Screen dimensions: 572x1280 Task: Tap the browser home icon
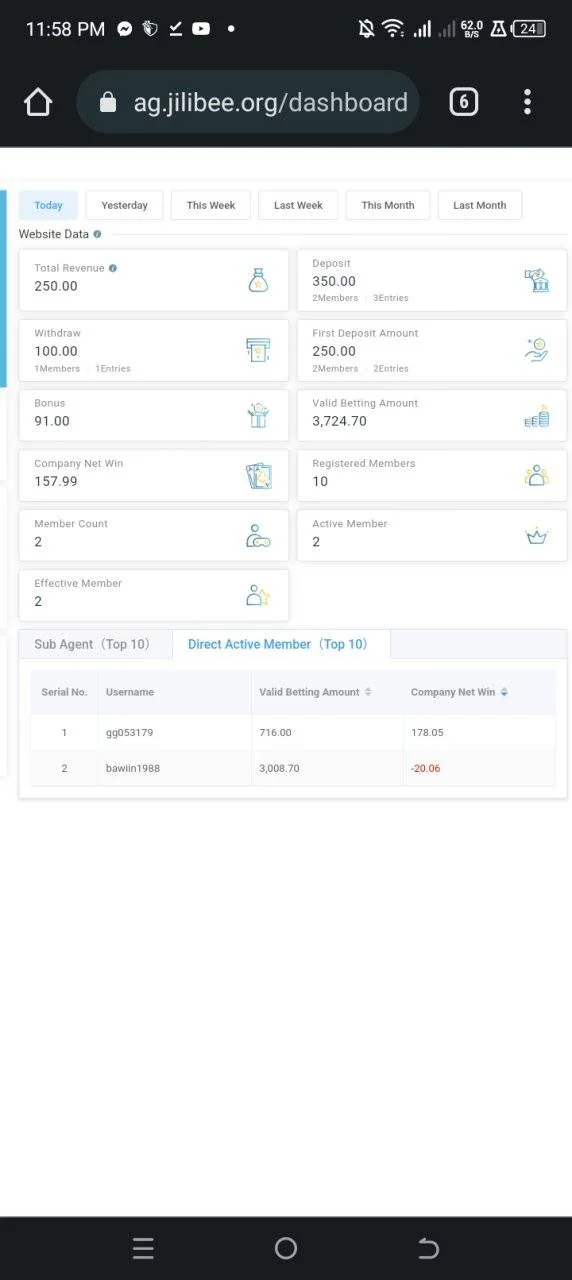38,102
